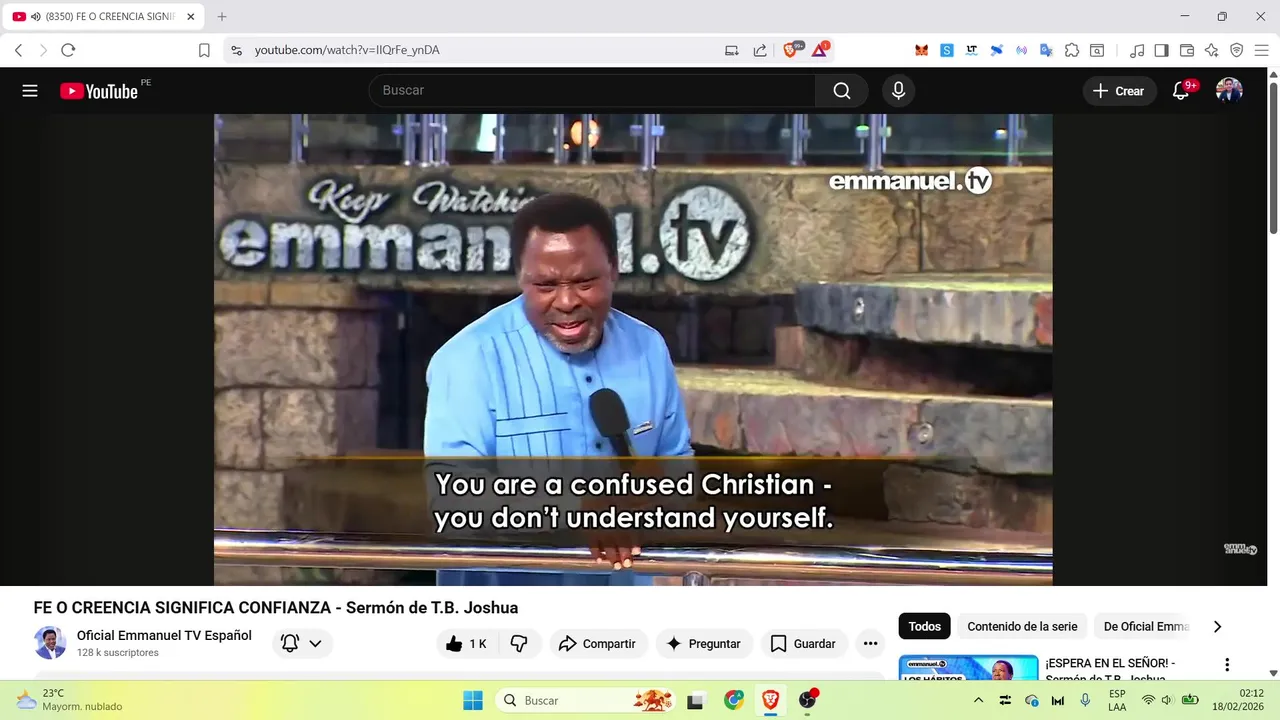Click the Compartir button
The width and height of the screenshot is (1280, 720).
[598, 644]
